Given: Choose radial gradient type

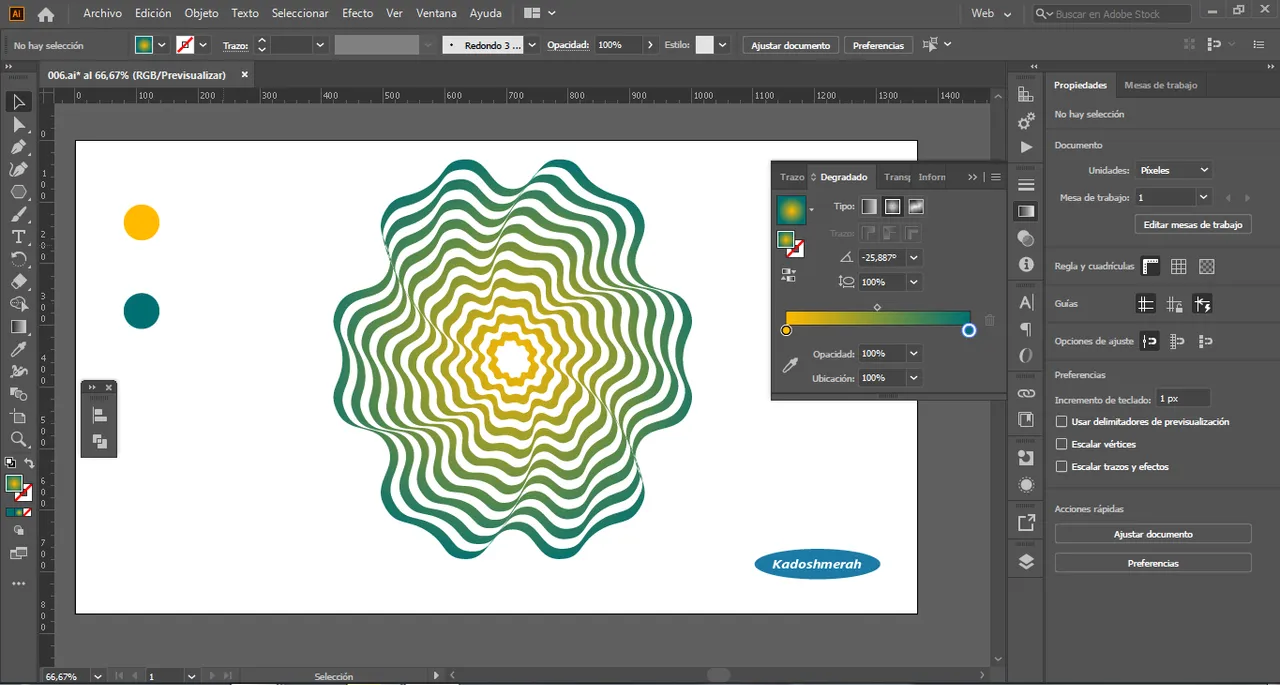Looking at the screenshot, I should click(893, 206).
